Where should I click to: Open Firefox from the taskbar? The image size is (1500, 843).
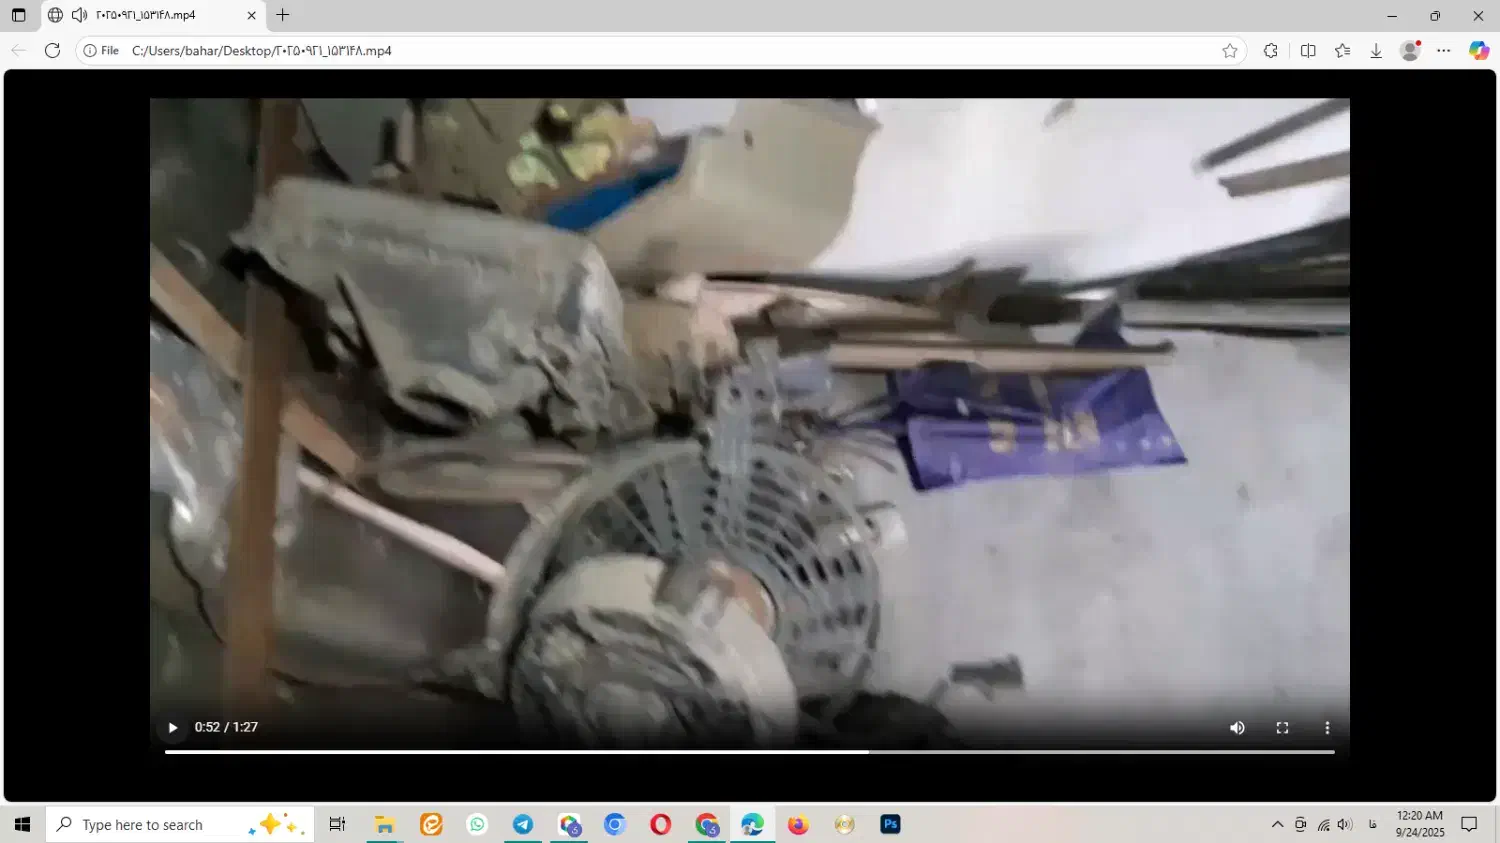[x=798, y=824]
